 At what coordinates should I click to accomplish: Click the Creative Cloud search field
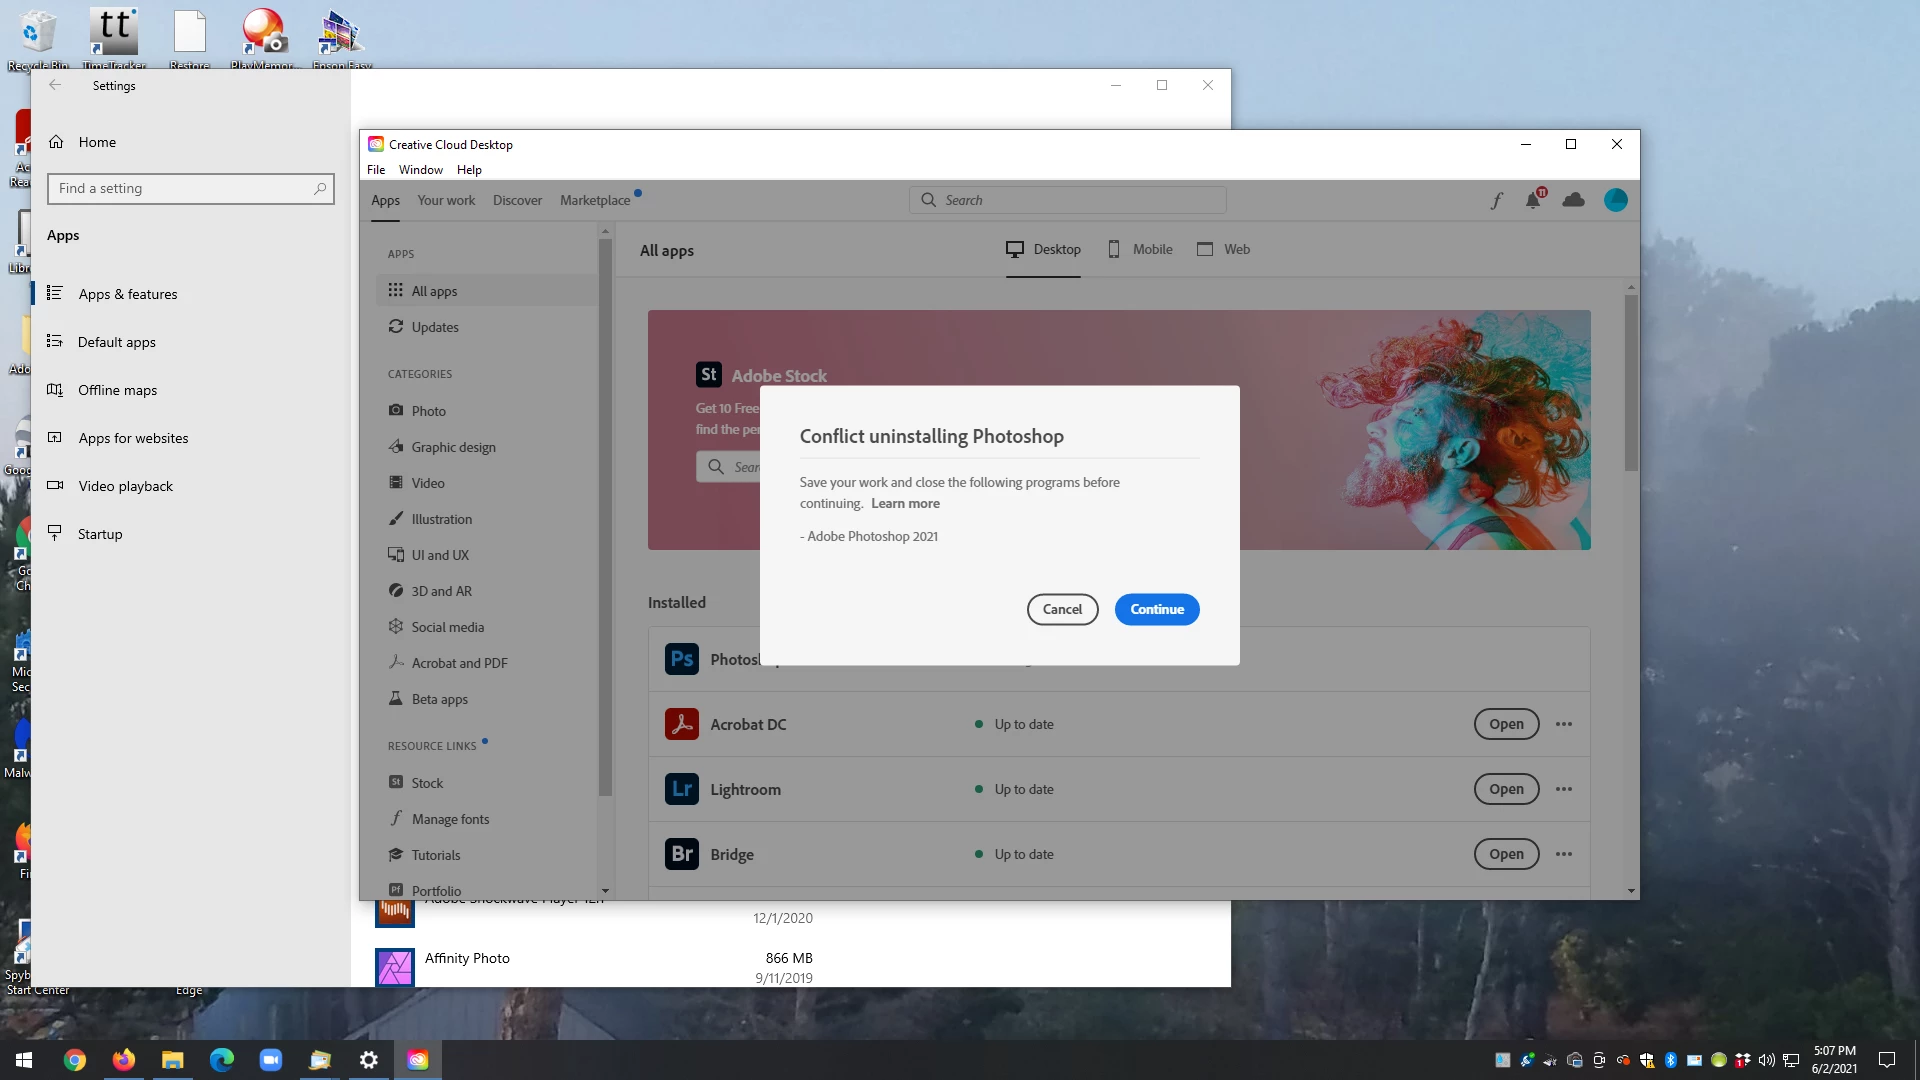[x=1068, y=200]
